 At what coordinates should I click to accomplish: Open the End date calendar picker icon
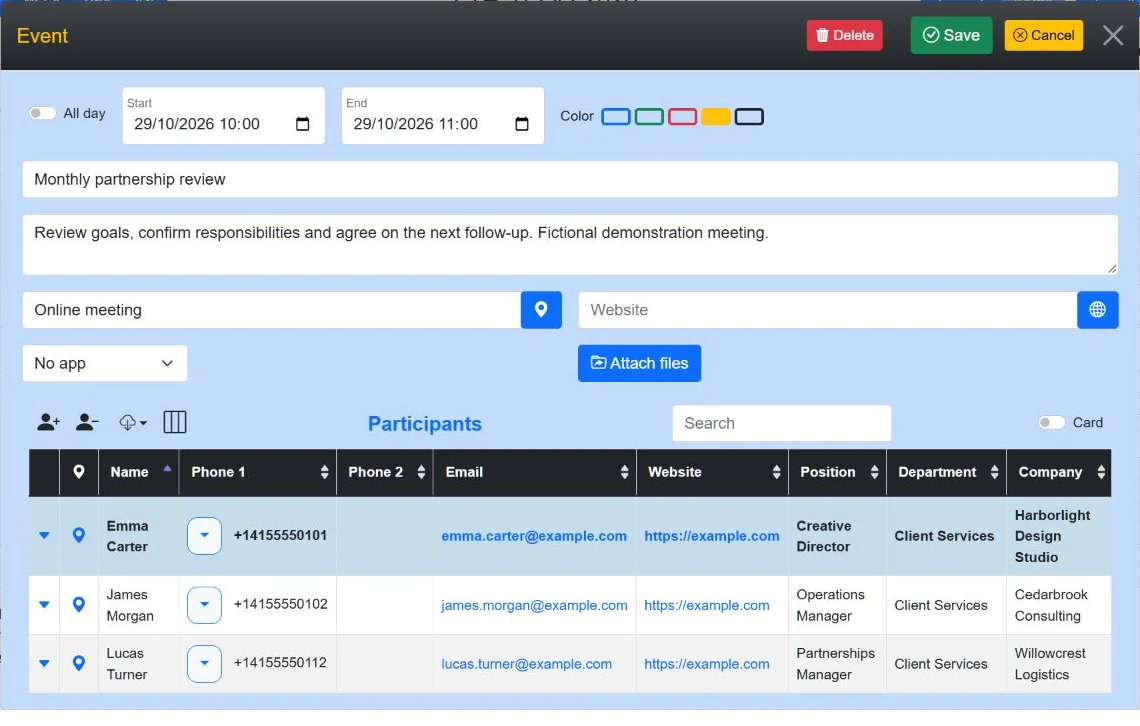point(521,124)
